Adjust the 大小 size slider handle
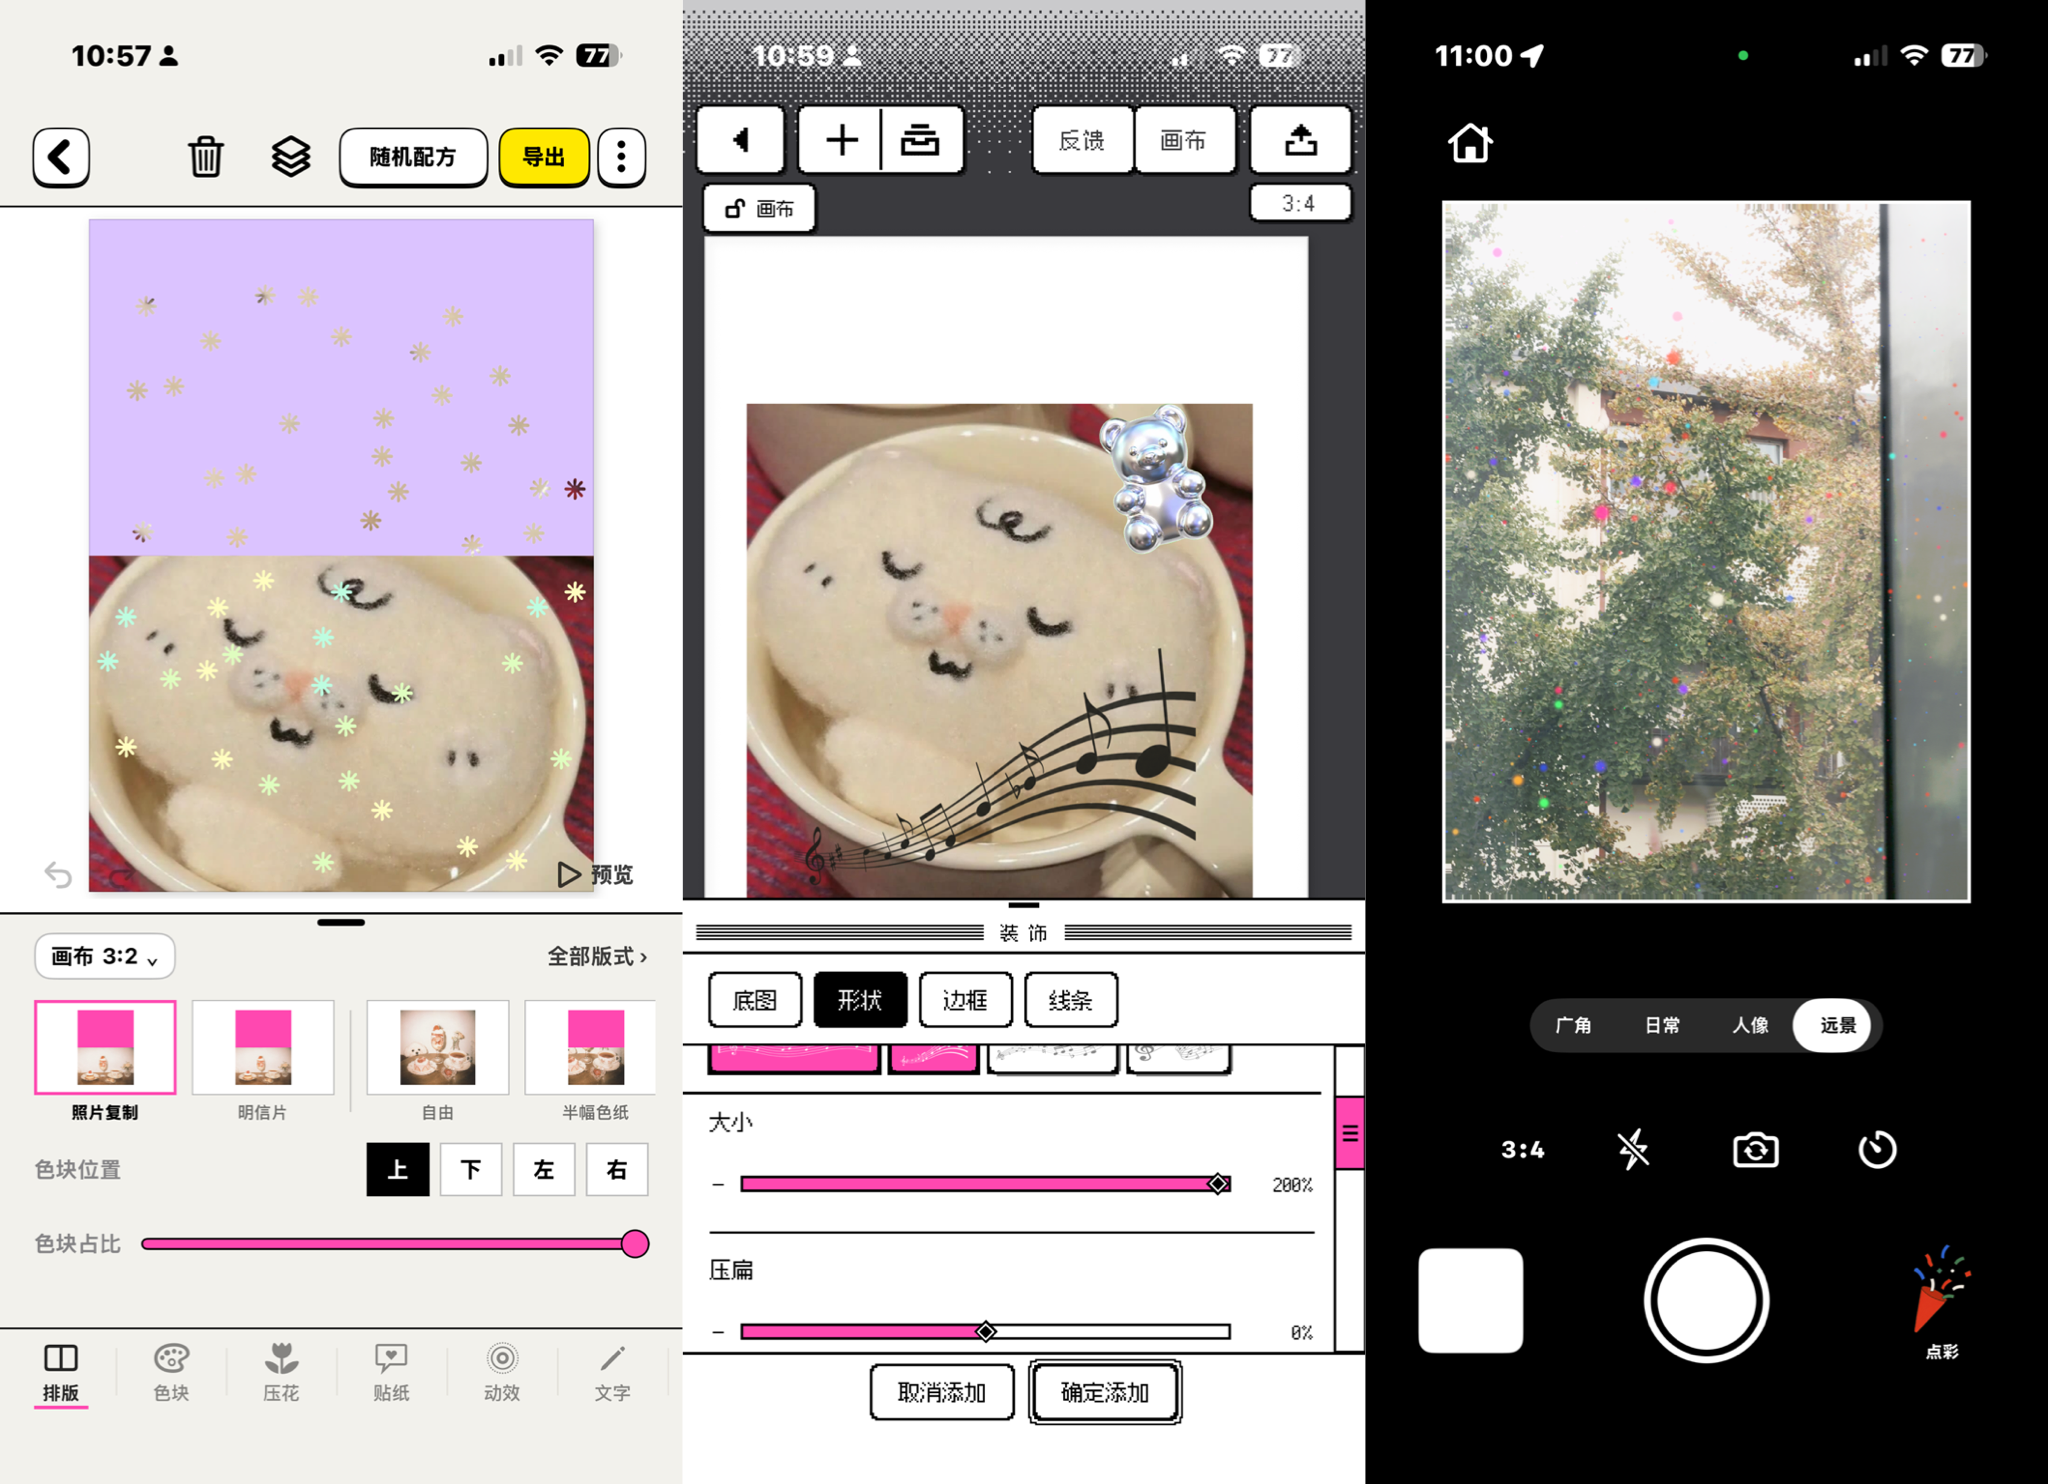This screenshot has width=2048, height=1484. [x=1218, y=1184]
